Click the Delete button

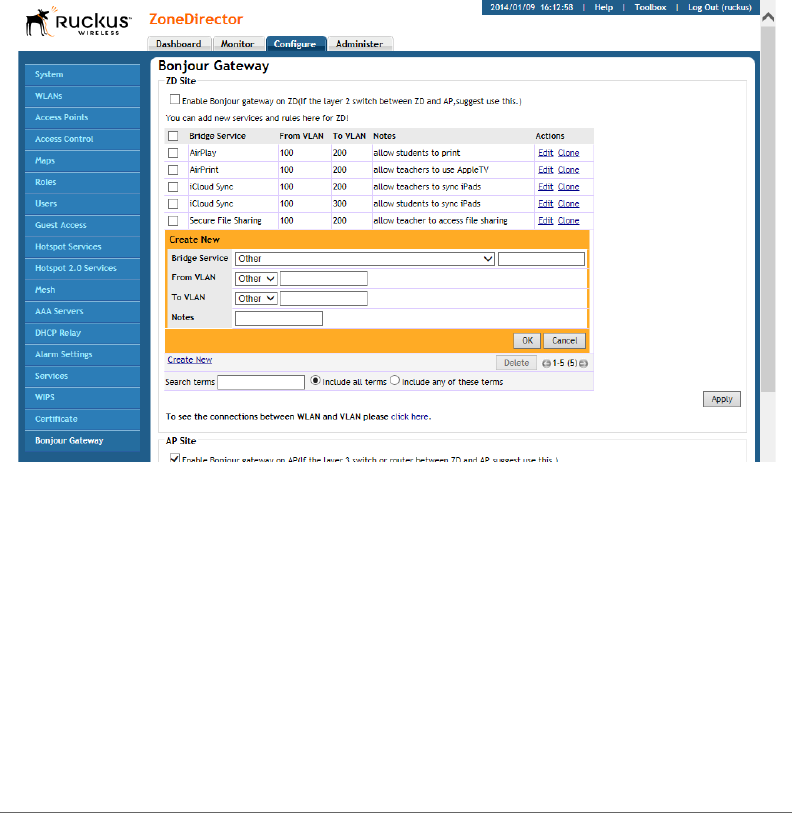[516, 363]
